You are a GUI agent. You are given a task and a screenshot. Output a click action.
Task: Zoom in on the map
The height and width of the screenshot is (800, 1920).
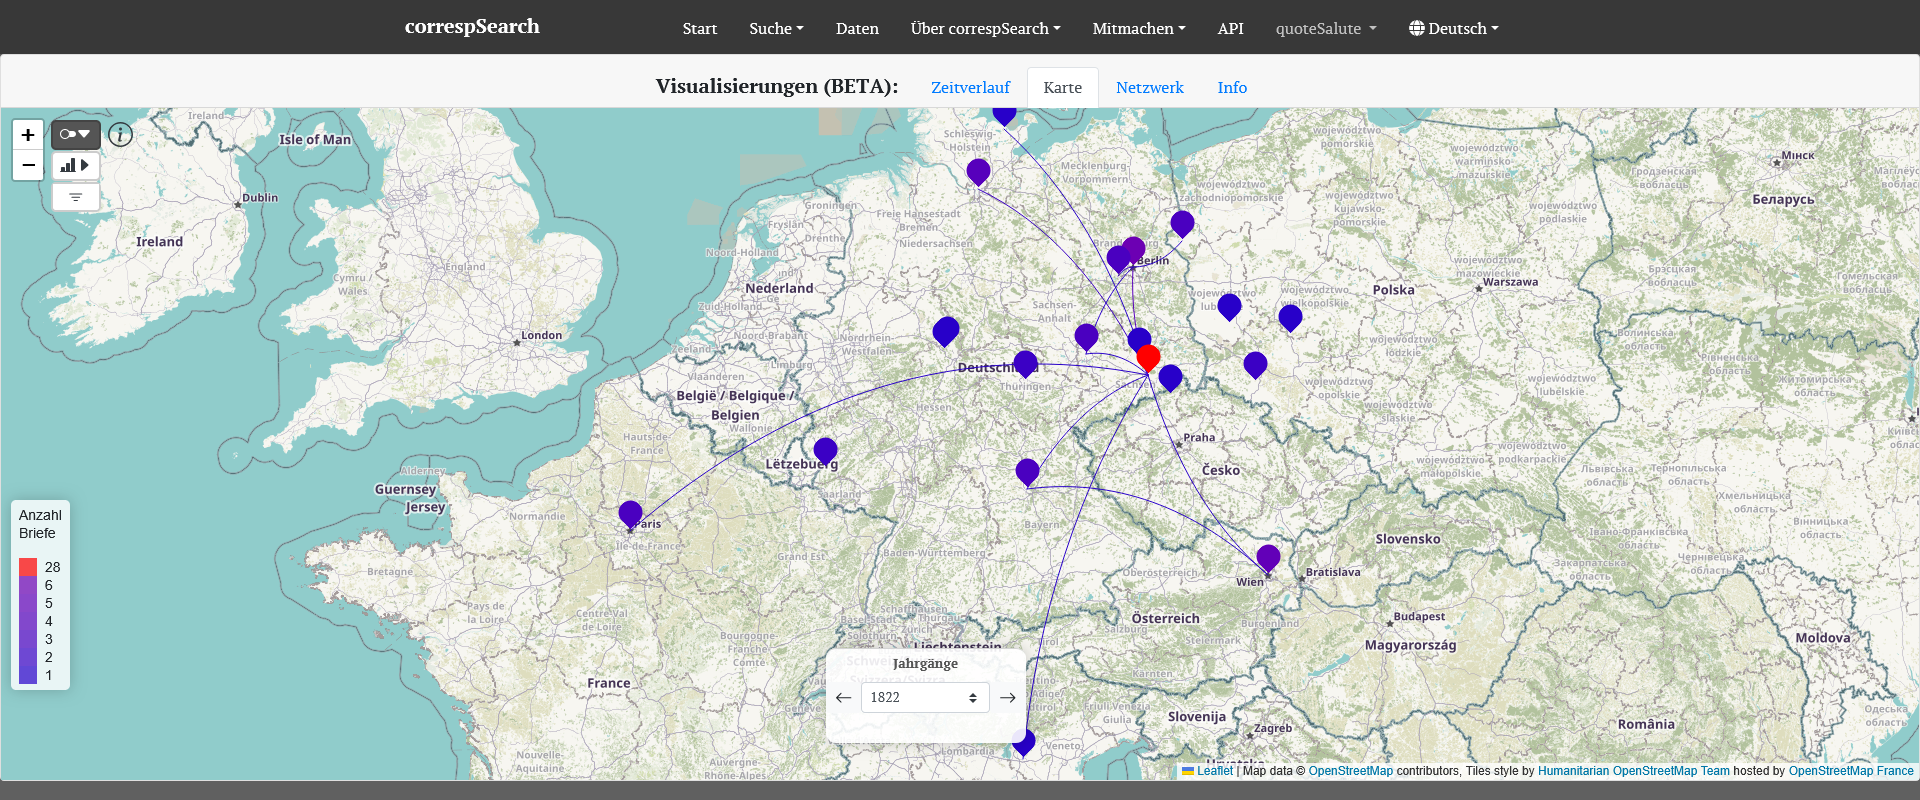coord(28,135)
